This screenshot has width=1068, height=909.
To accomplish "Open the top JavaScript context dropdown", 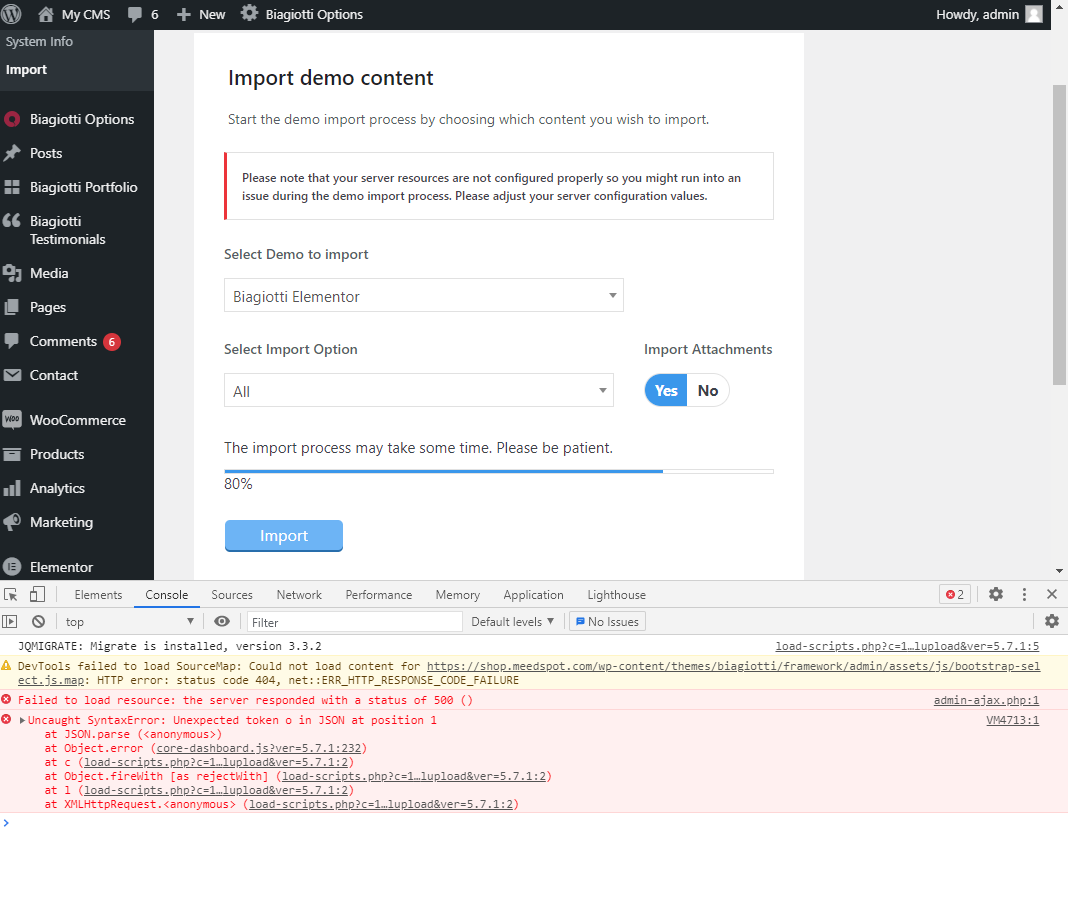I will pyautogui.click(x=129, y=622).
